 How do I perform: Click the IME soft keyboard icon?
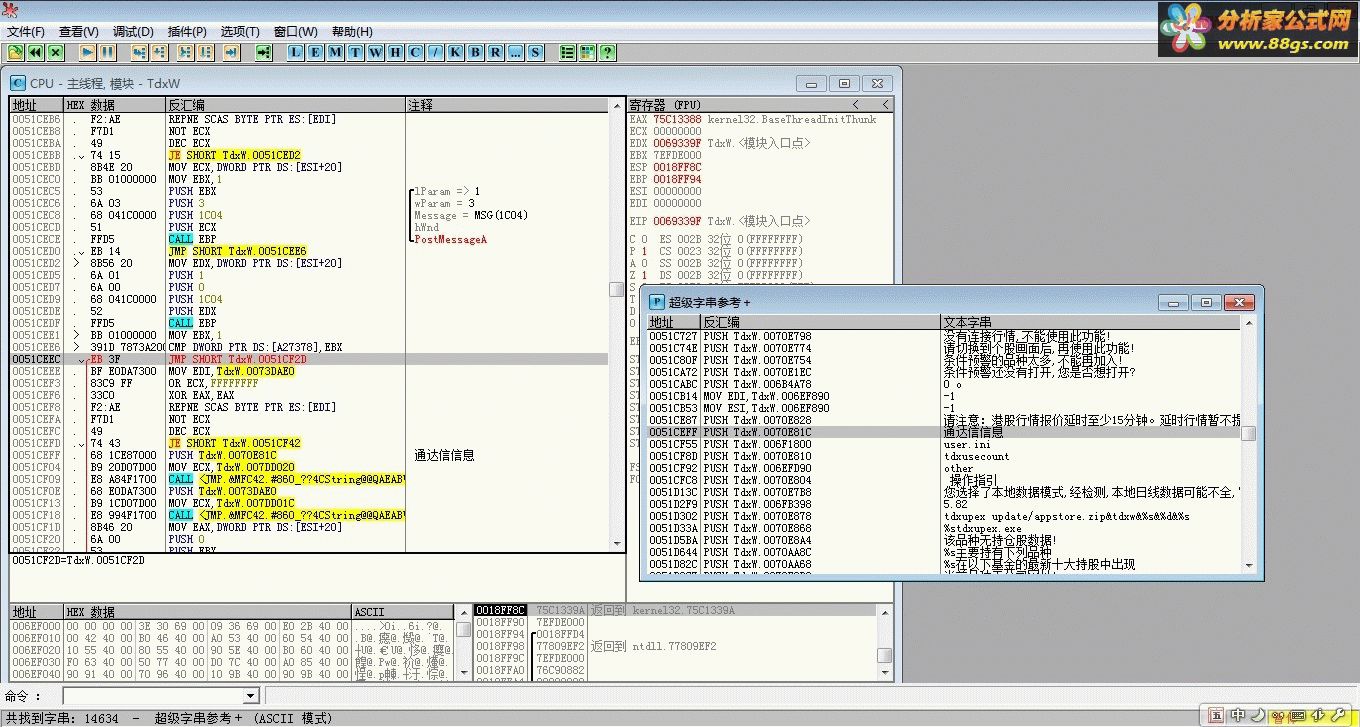click(x=1296, y=715)
